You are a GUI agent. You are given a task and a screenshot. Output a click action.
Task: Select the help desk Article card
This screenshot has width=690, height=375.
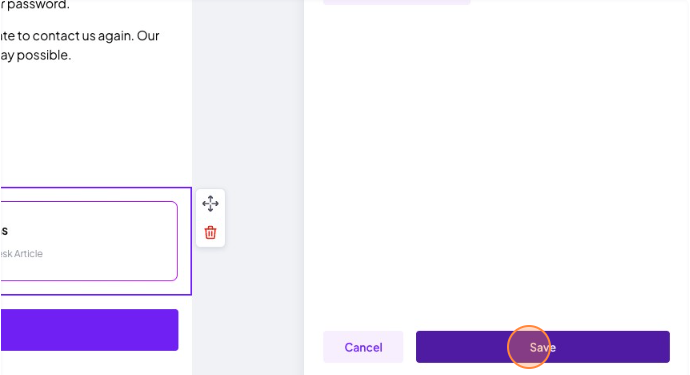pos(89,241)
